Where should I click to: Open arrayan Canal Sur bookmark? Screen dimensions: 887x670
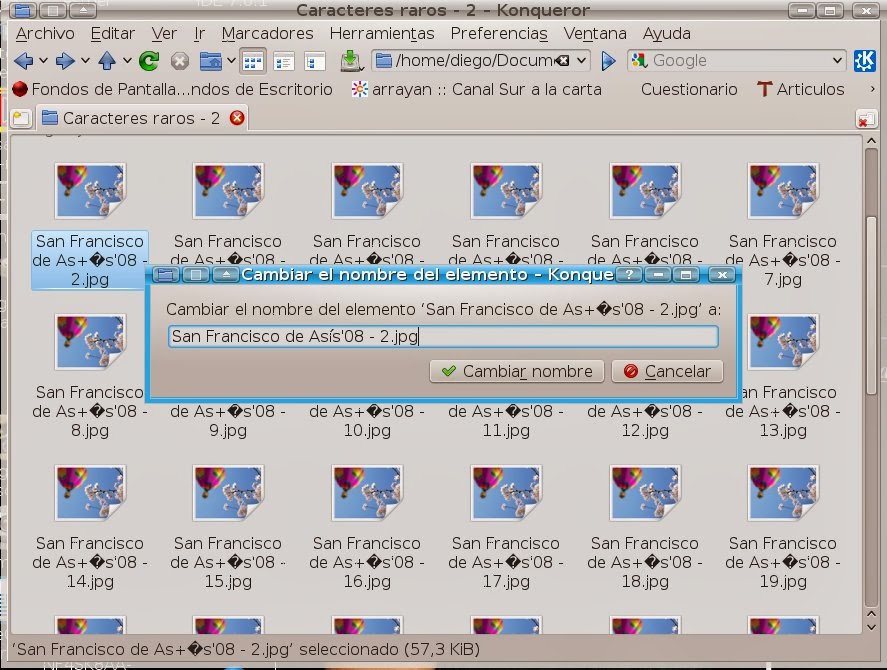click(476, 89)
